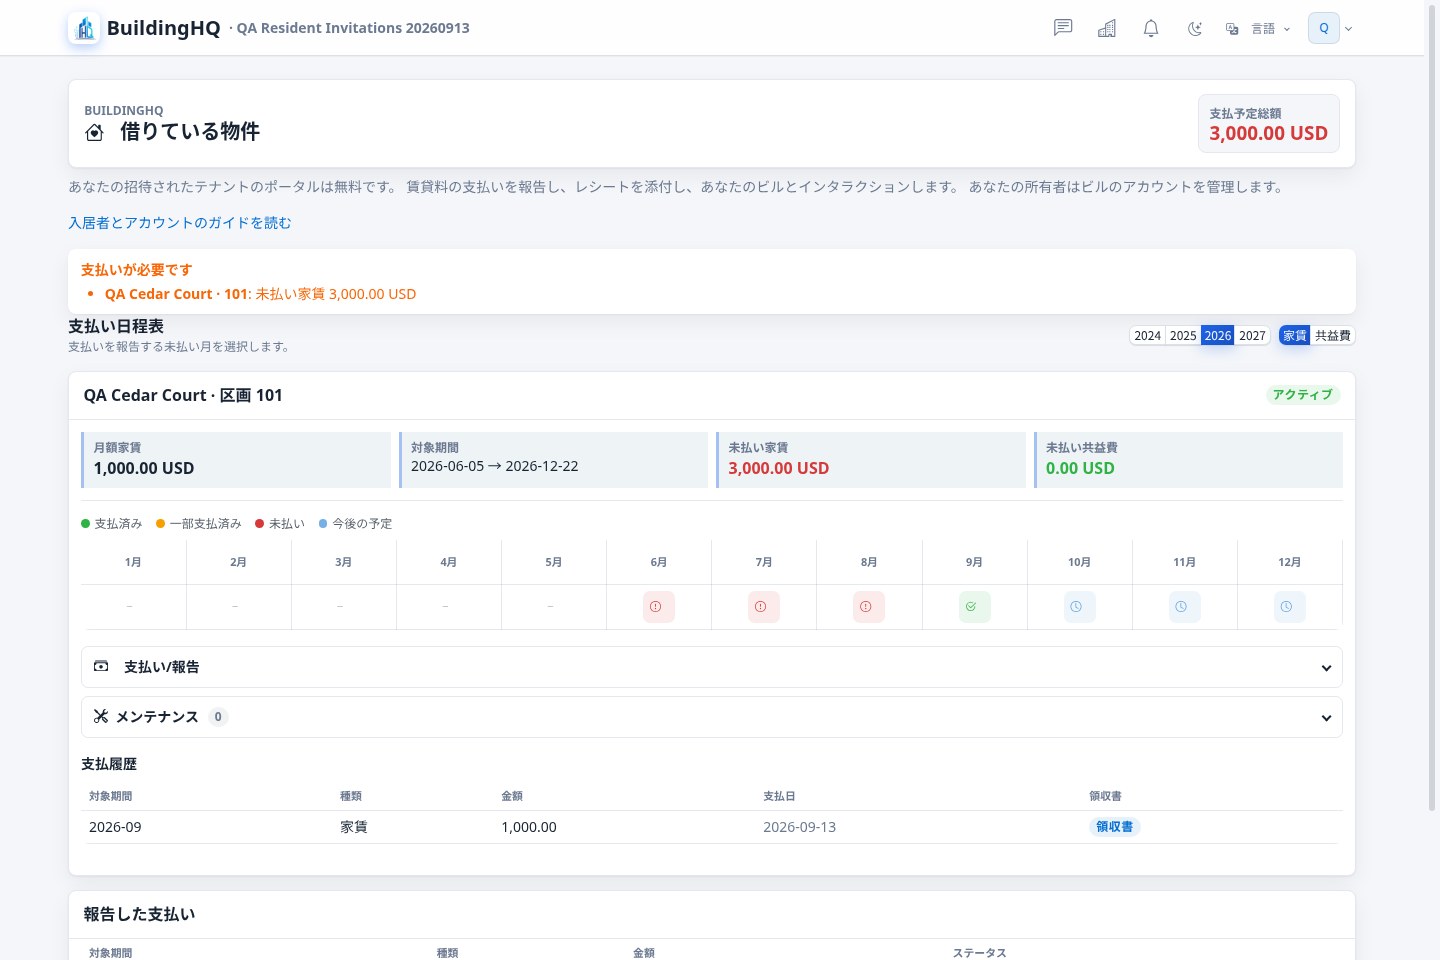This screenshot has height=960, width=1440.
Task: Toggle dark mode with the moon icon
Action: 1195,28
